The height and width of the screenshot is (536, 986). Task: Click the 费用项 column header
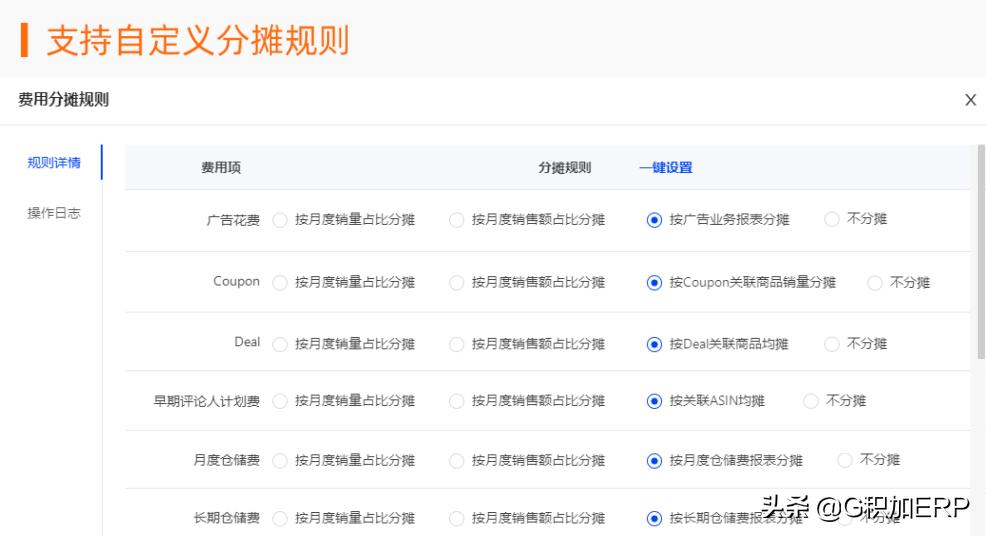click(221, 167)
